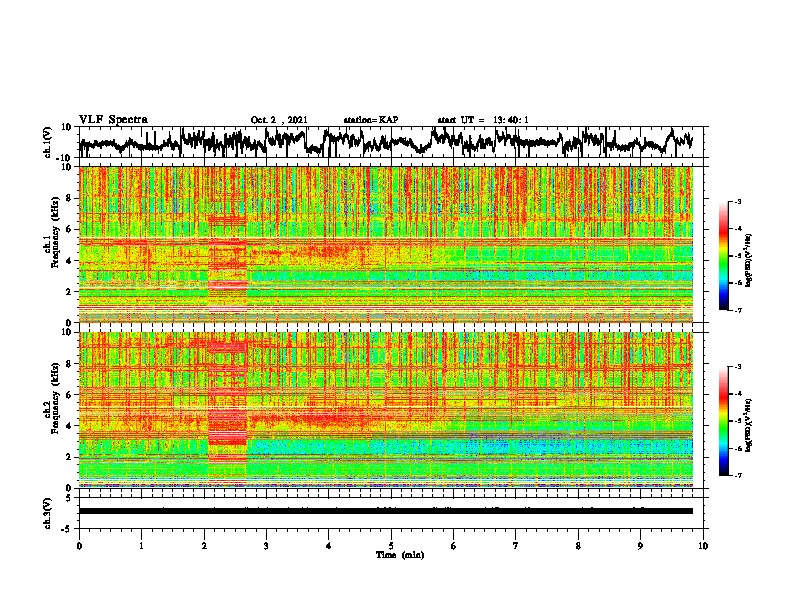Click the "VLF Spectra" plot title
This screenshot has height=612, width=792.
113,119
